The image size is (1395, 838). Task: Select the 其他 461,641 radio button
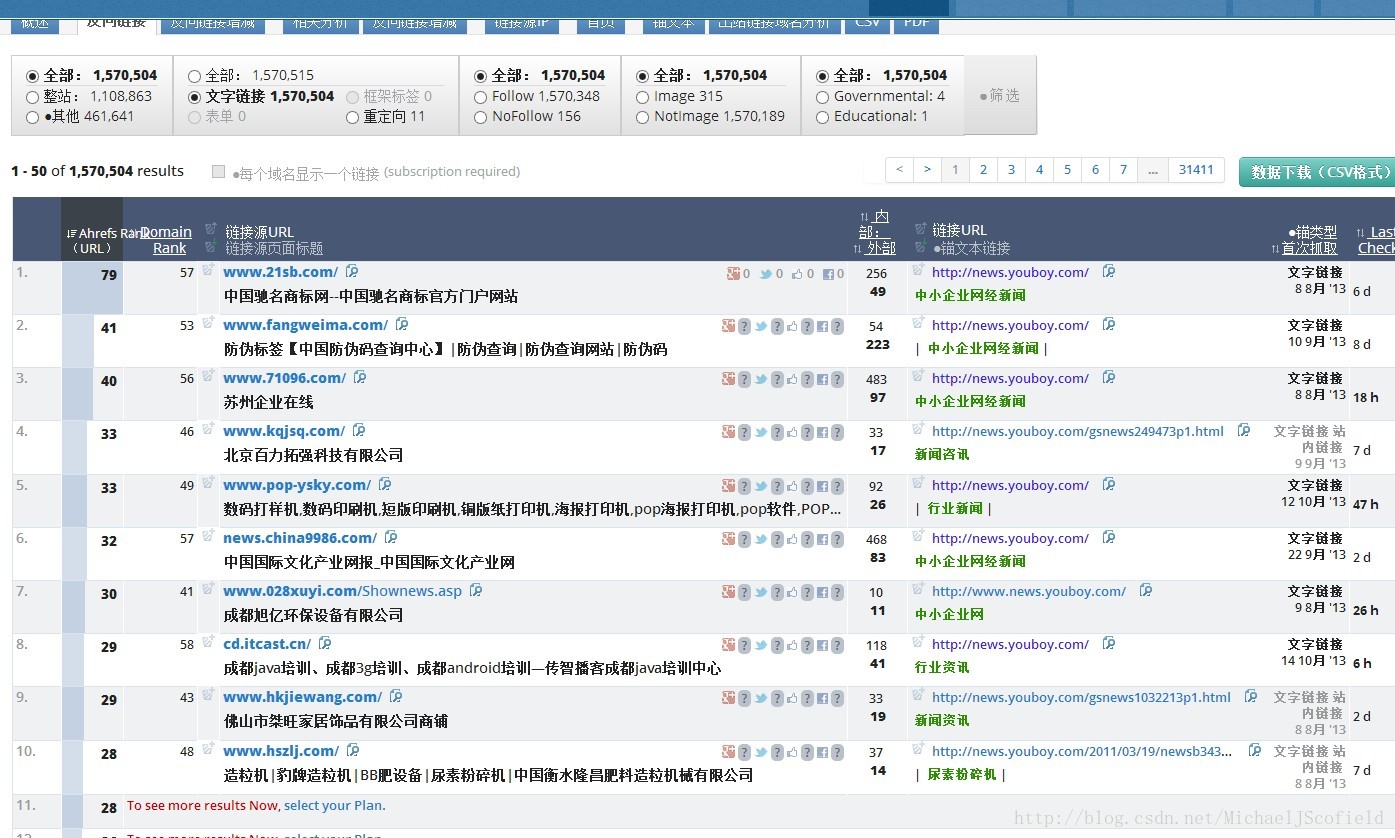click(x=33, y=117)
